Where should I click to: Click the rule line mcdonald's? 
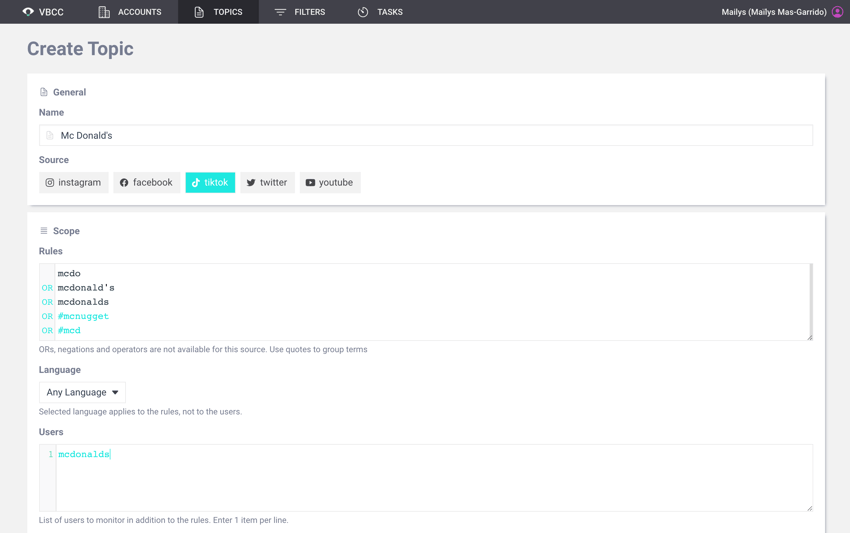tap(86, 288)
